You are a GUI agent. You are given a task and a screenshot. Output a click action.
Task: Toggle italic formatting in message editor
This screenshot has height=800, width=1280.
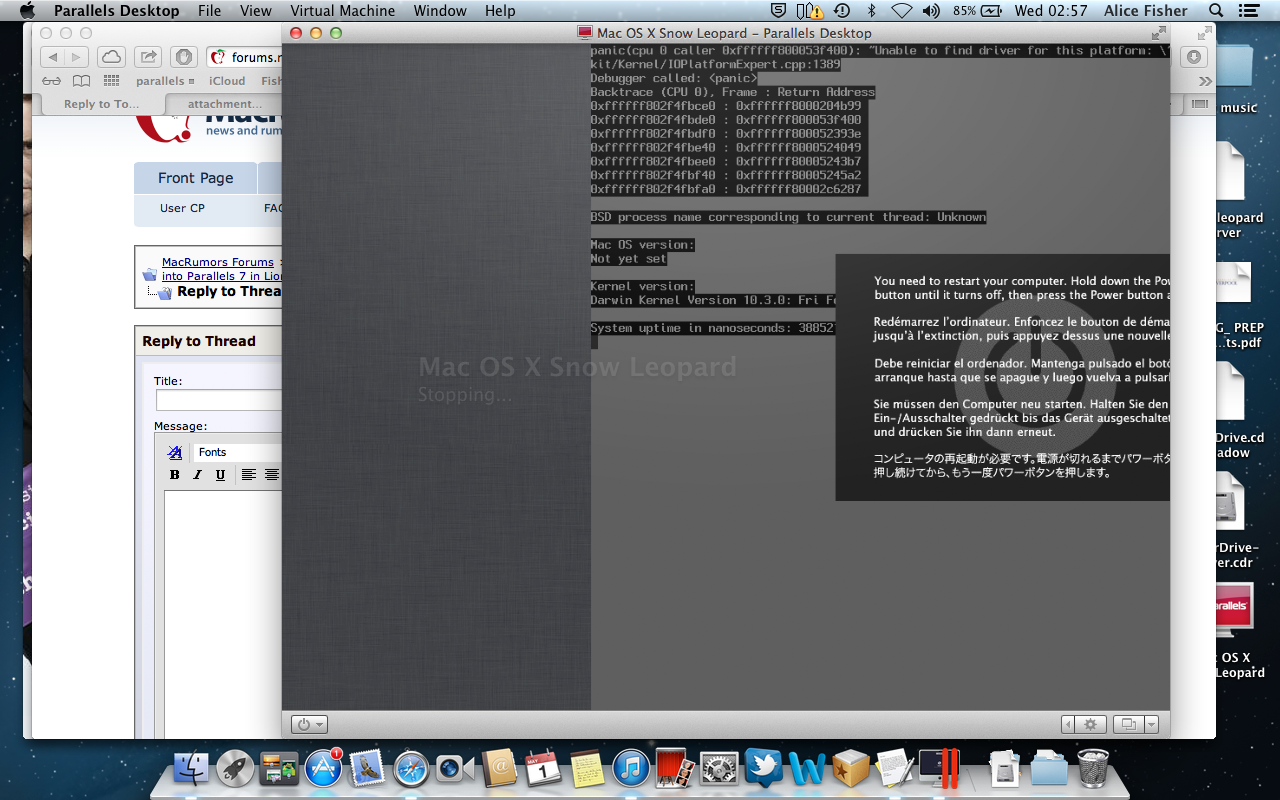coord(197,475)
